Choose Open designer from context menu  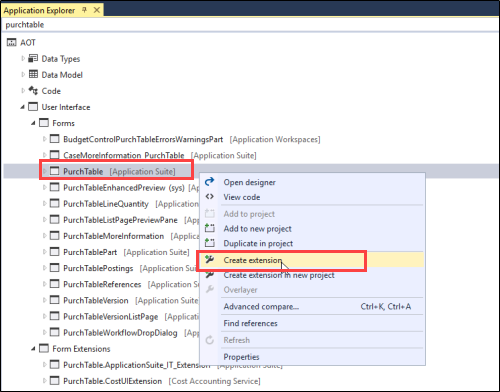[x=249, y=182]
